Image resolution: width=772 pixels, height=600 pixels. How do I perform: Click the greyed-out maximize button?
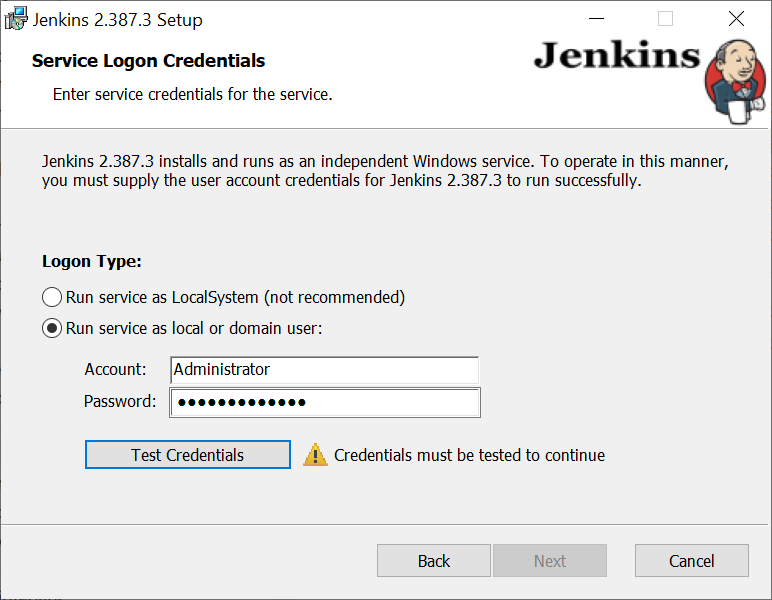(x=666, y=19)
